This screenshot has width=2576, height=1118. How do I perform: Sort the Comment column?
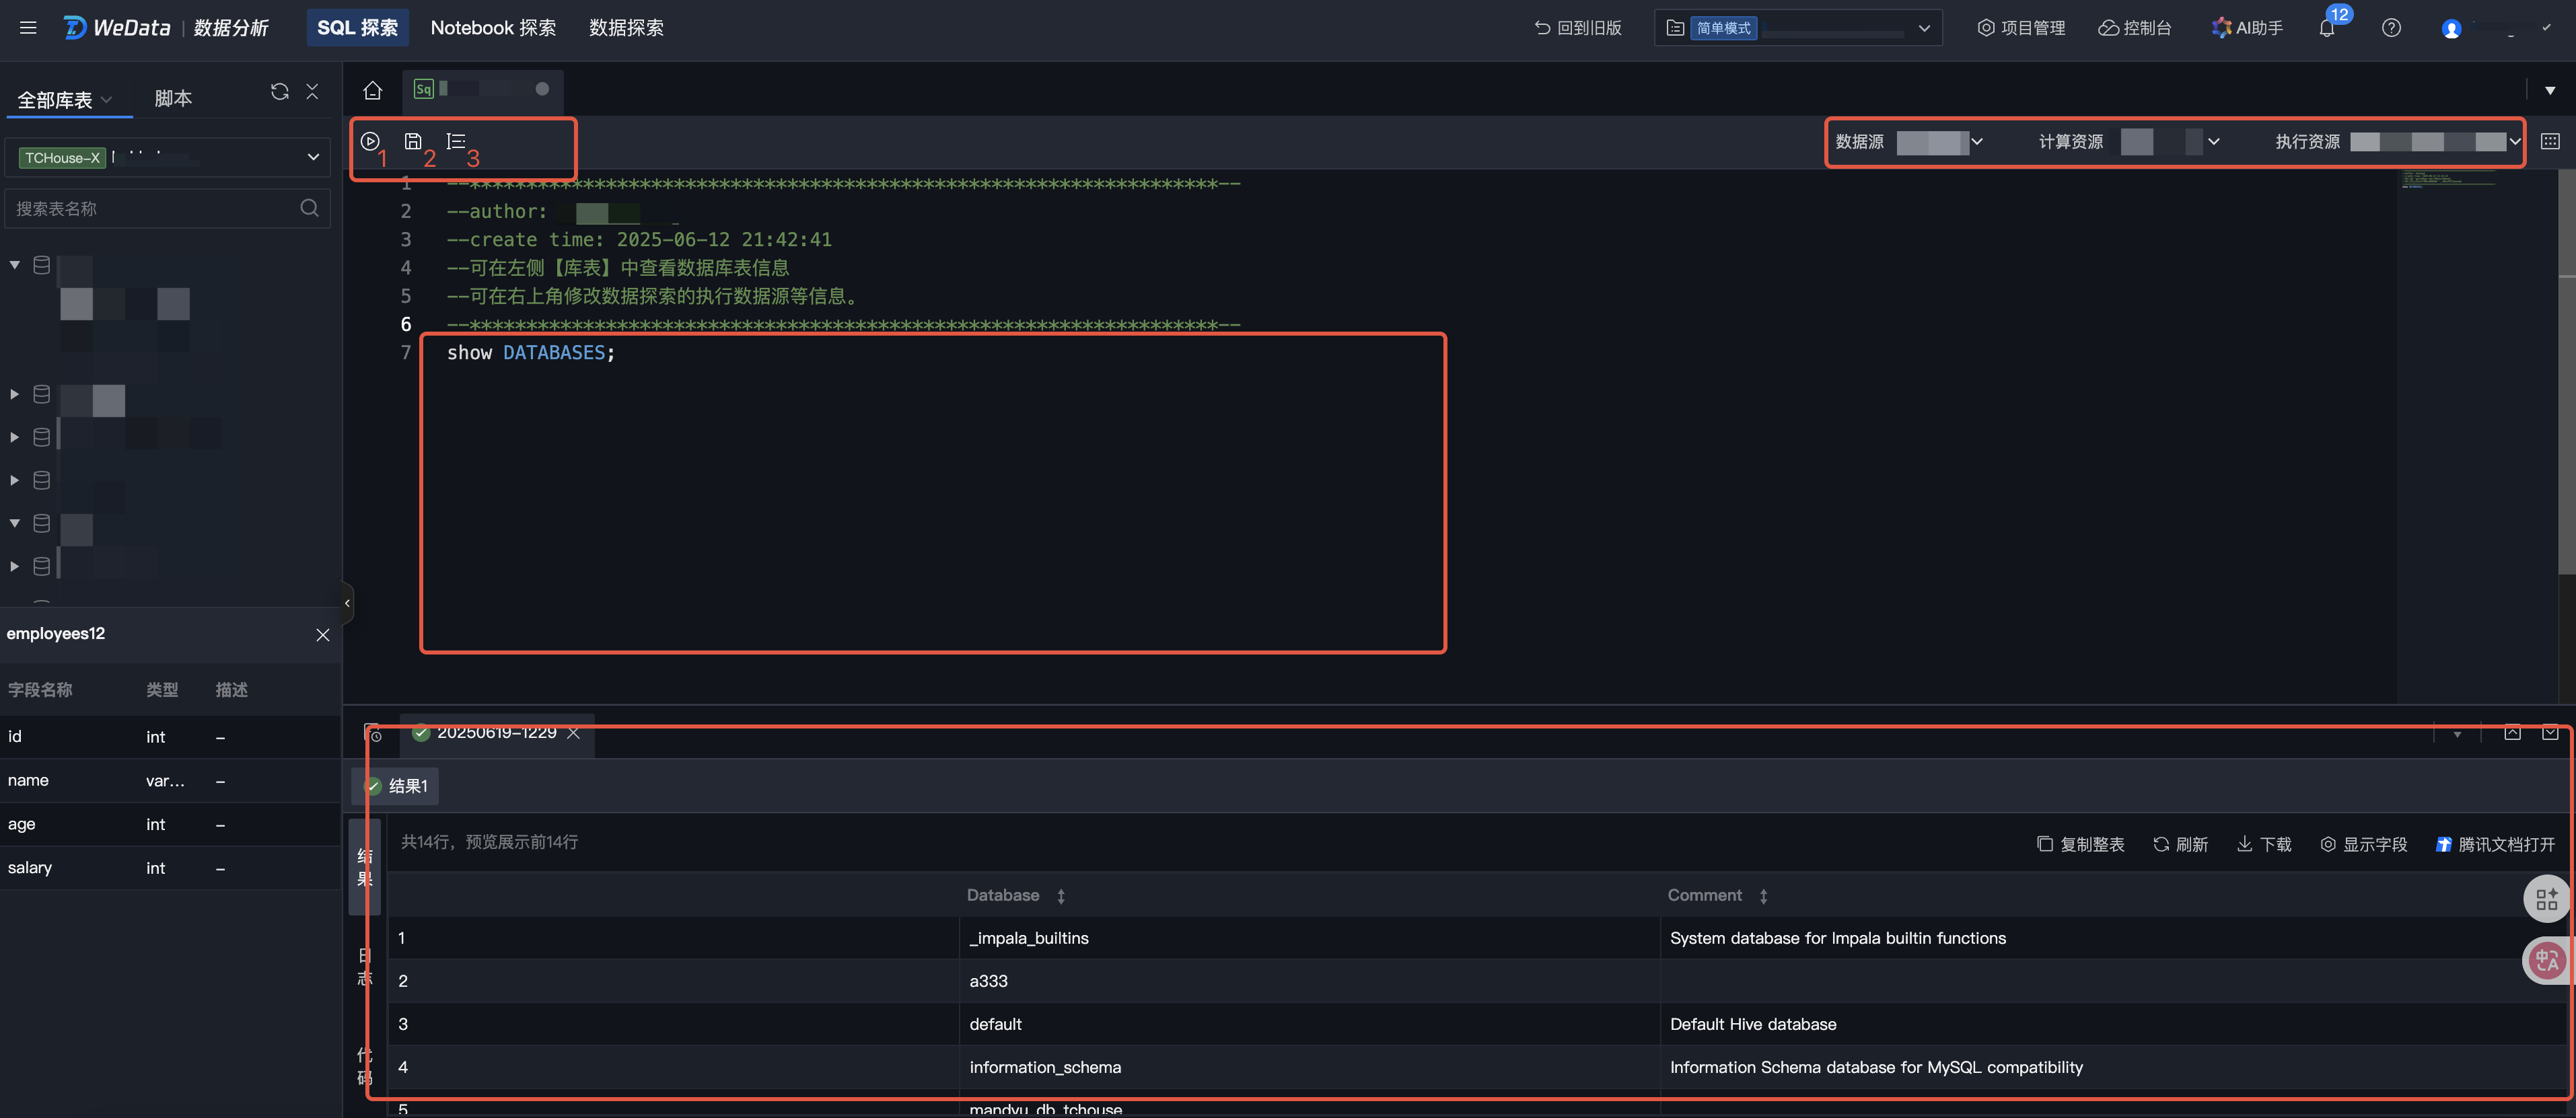(1763, 896)
